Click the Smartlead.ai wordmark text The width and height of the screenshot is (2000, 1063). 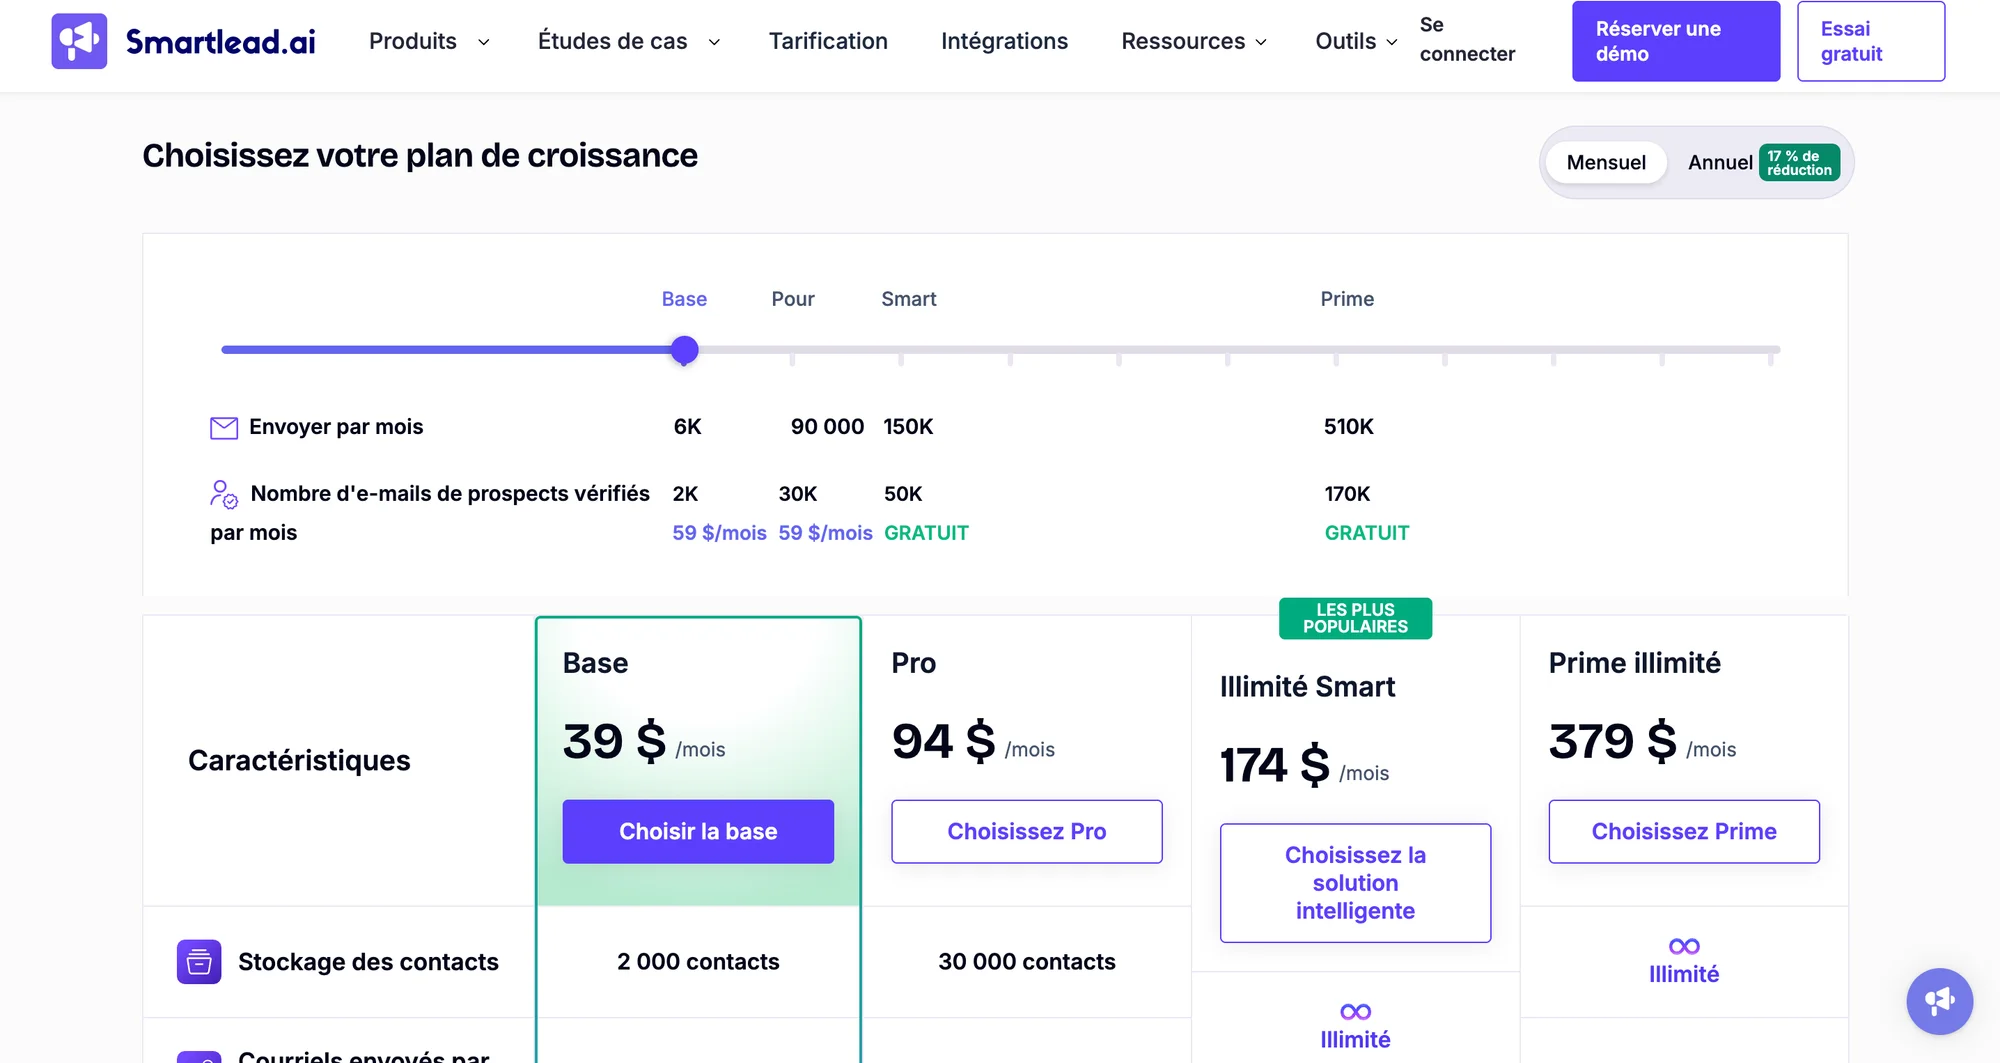click(x=220, y=41)
